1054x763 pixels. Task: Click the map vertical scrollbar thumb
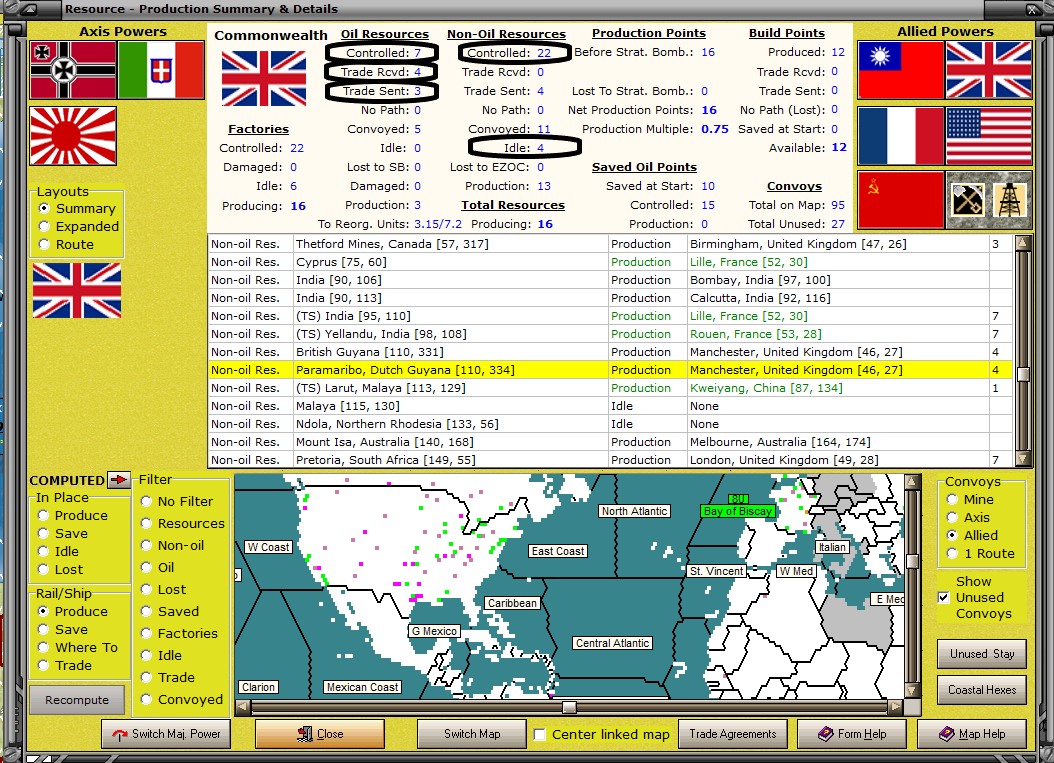coord(912,561)
